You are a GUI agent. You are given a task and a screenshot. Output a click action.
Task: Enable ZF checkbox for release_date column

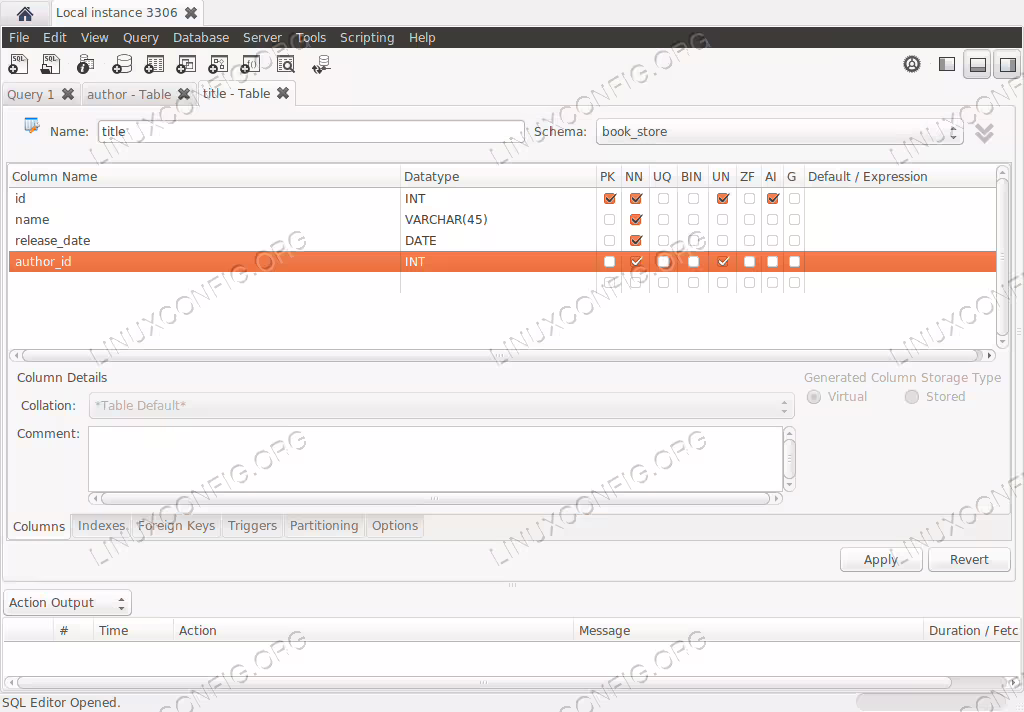(749, 240)
